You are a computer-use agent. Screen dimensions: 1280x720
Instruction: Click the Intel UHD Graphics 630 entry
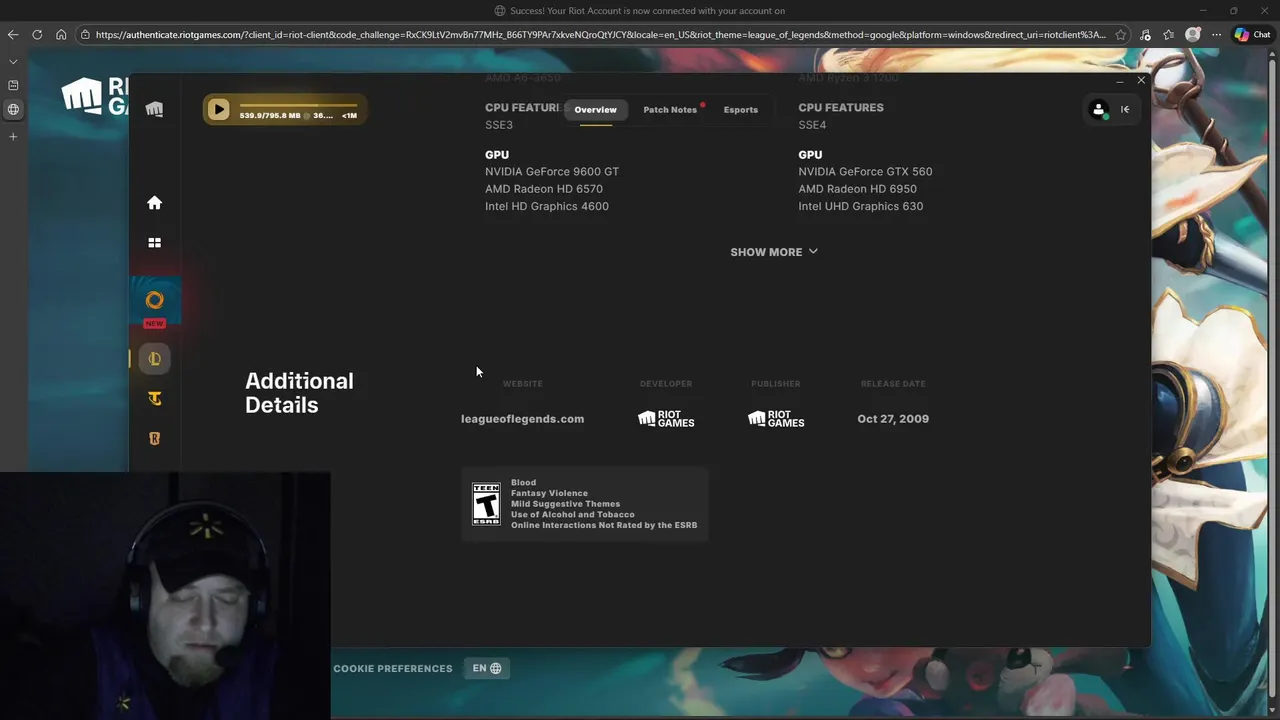pos(861,207)
